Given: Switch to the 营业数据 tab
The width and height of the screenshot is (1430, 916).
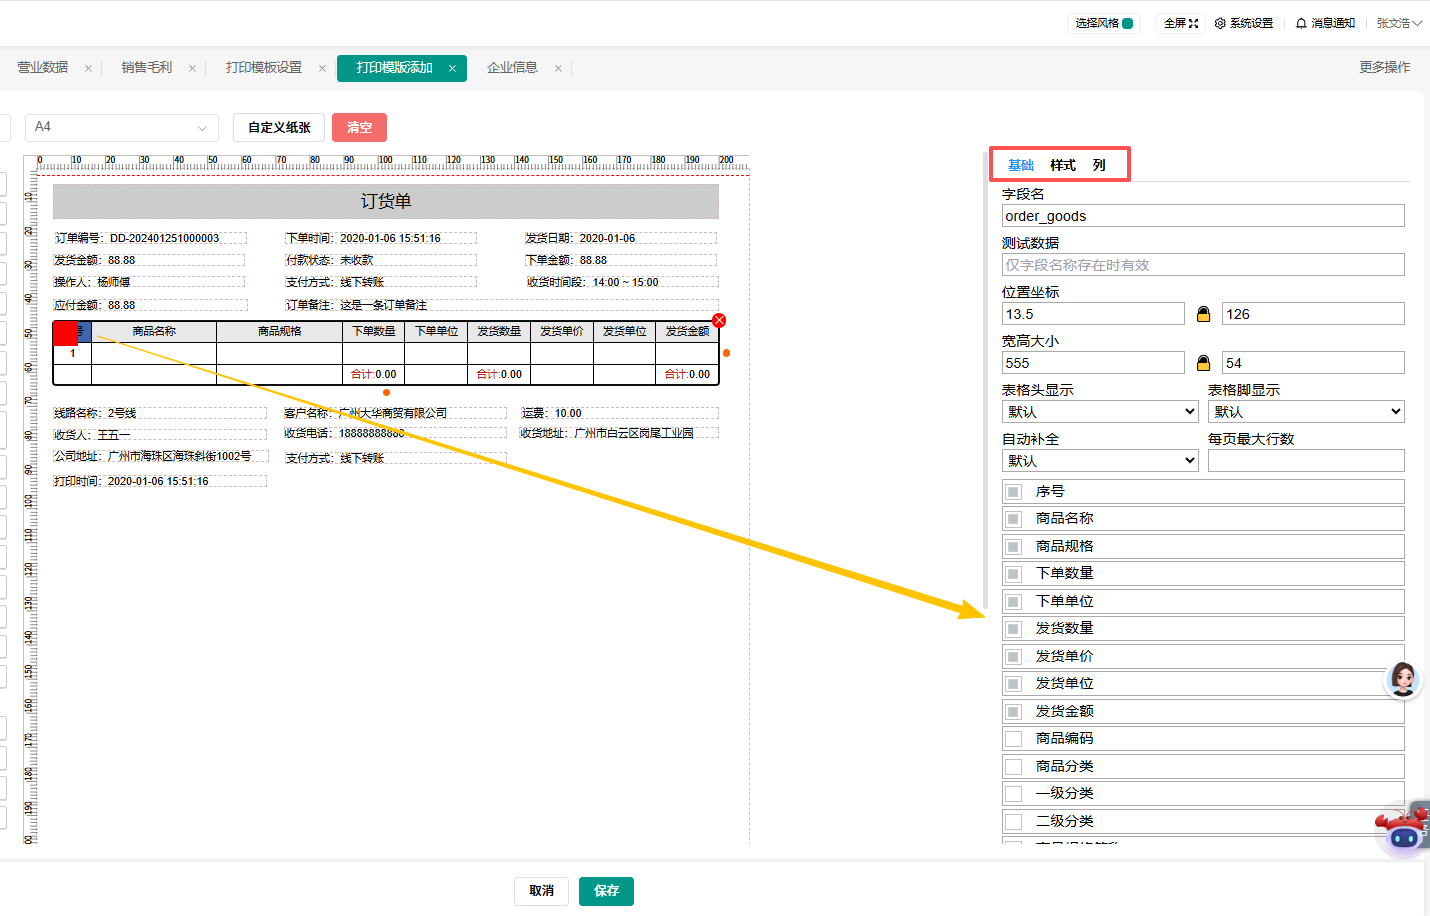Looking at the screenshot, I should point(43,67).
